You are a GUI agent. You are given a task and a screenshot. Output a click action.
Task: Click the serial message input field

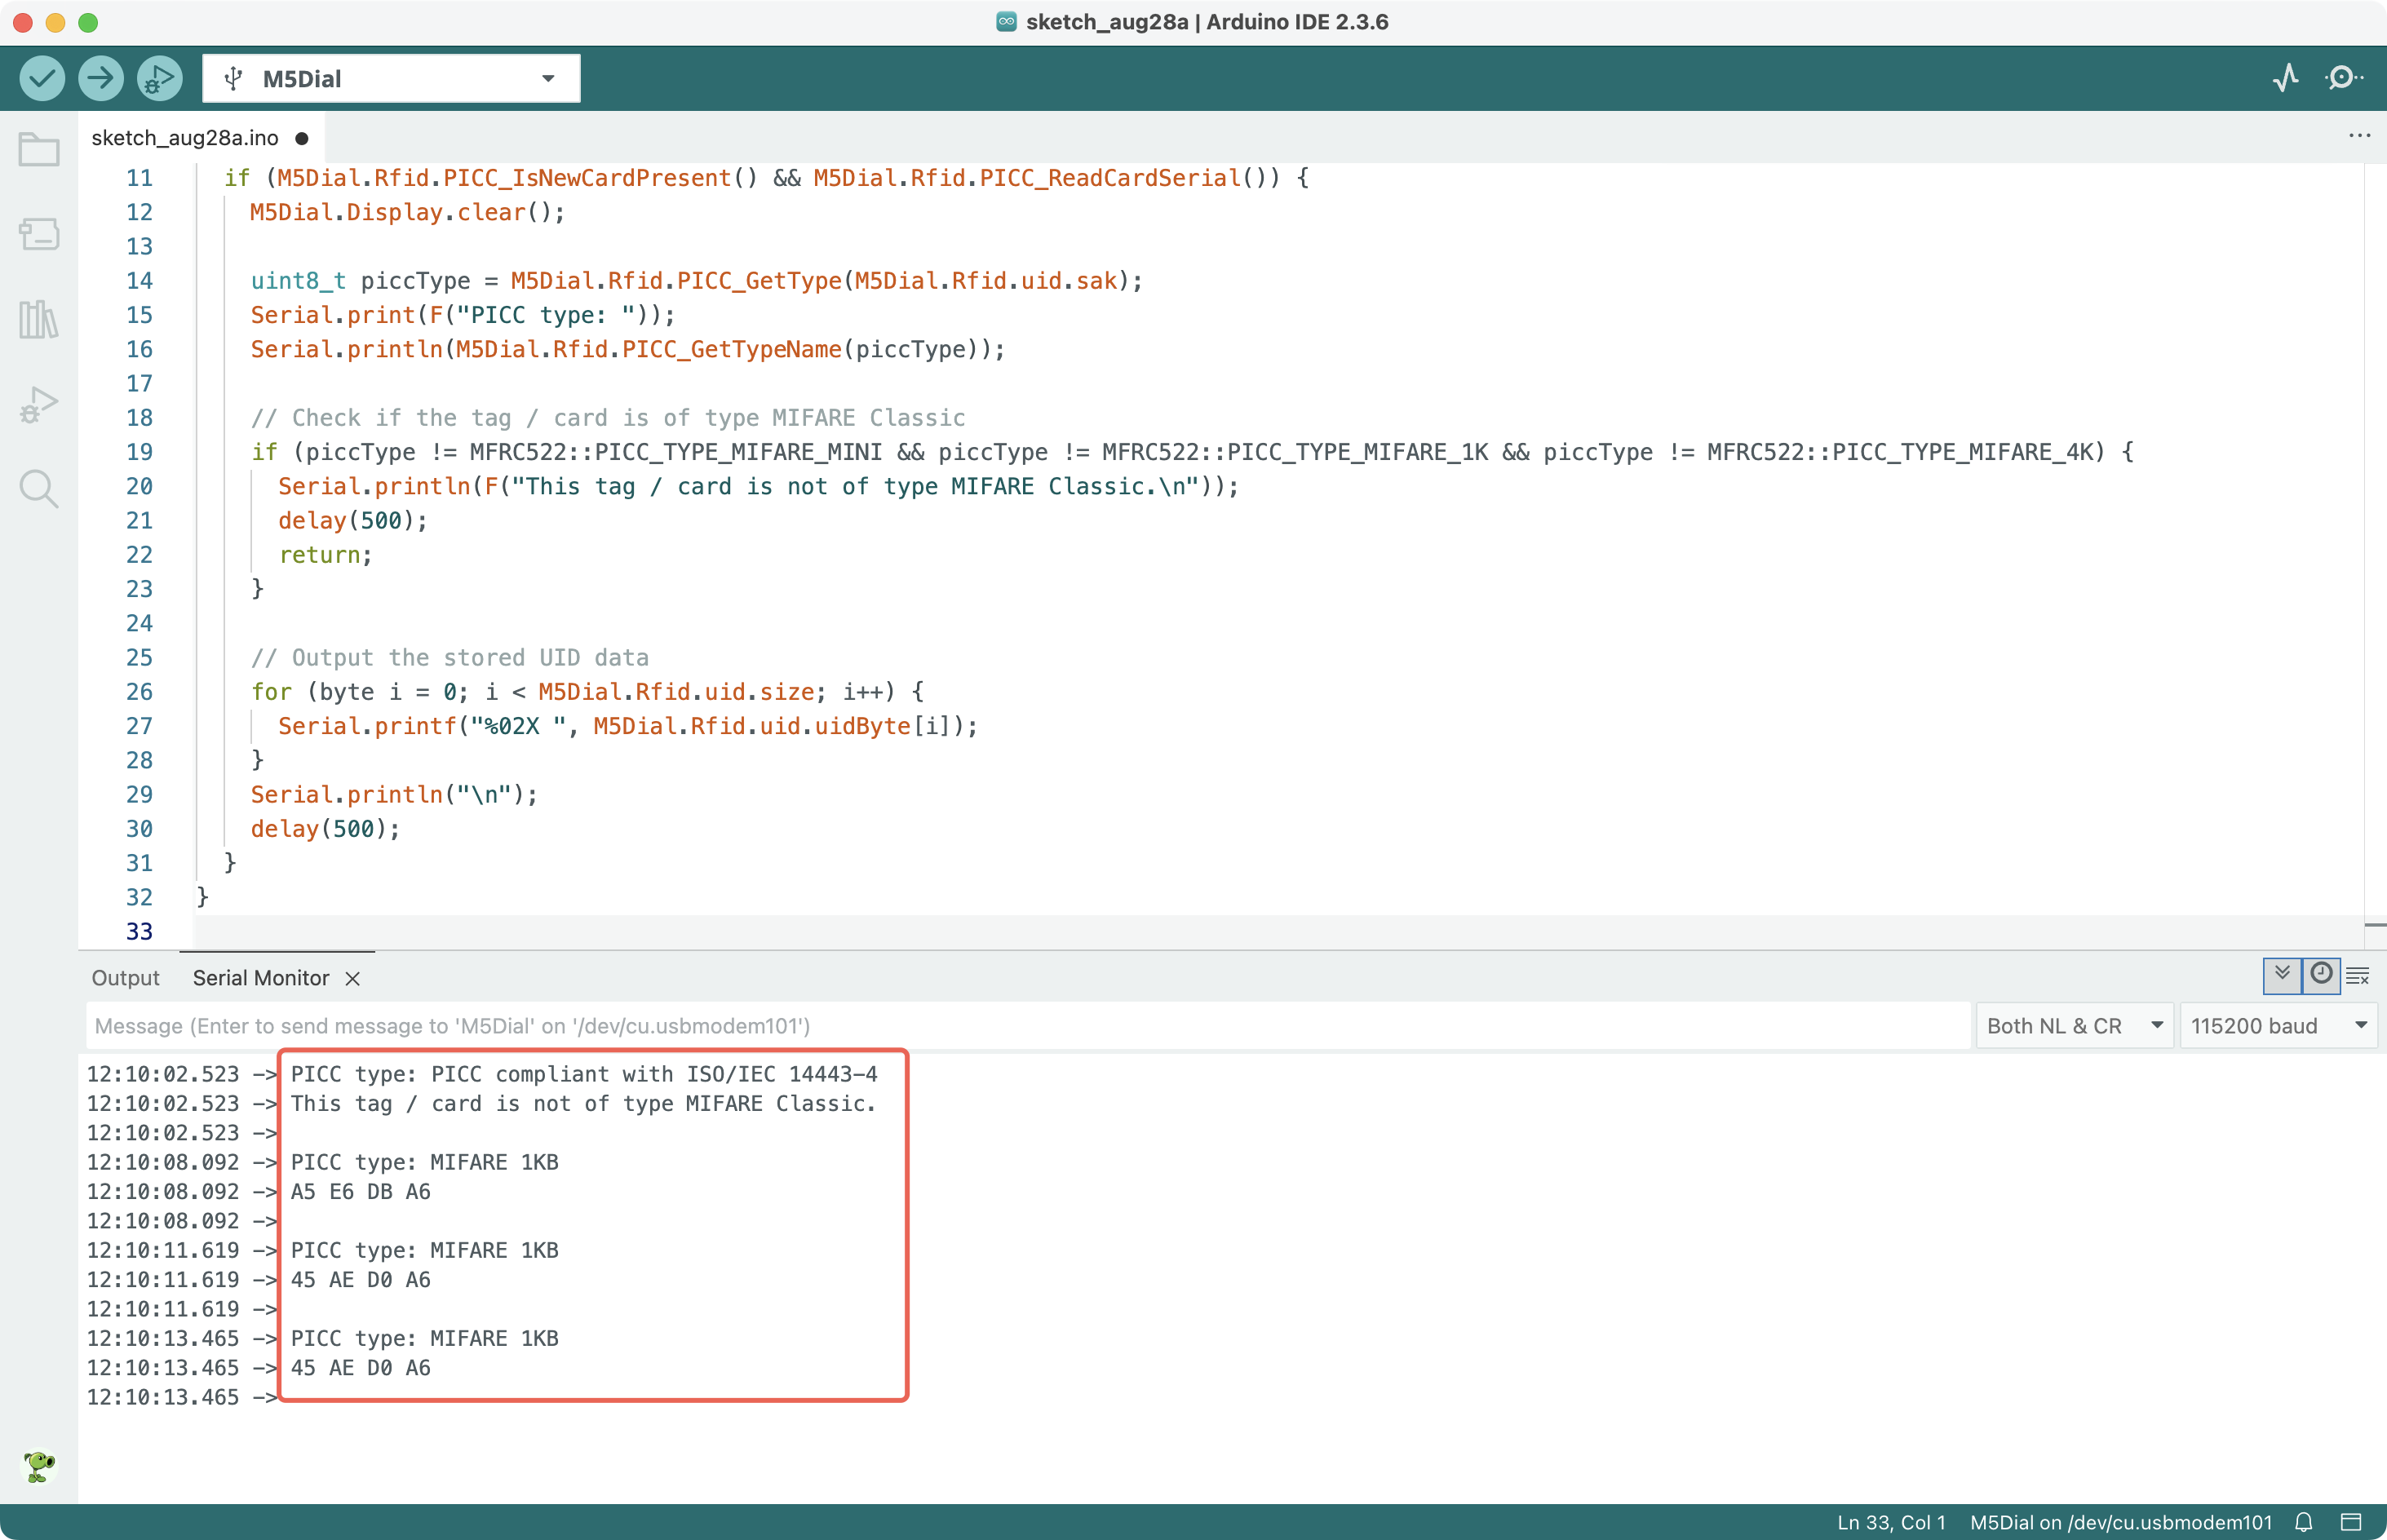[x=1028, y=1026]
